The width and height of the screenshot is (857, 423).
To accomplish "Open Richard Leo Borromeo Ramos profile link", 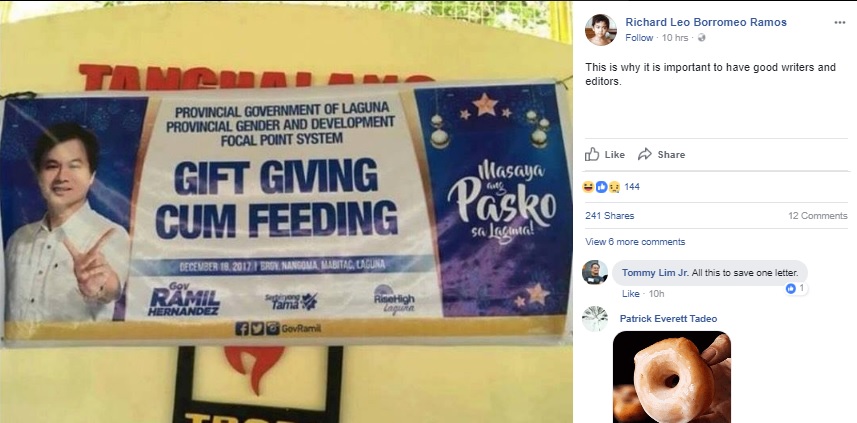I will click(706, 22).
